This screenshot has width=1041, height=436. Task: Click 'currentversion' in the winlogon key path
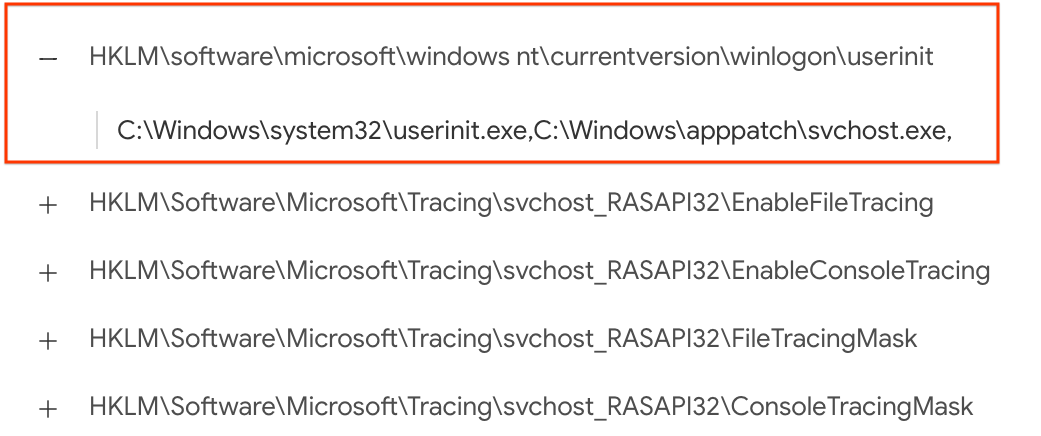(x=633, y=57)
